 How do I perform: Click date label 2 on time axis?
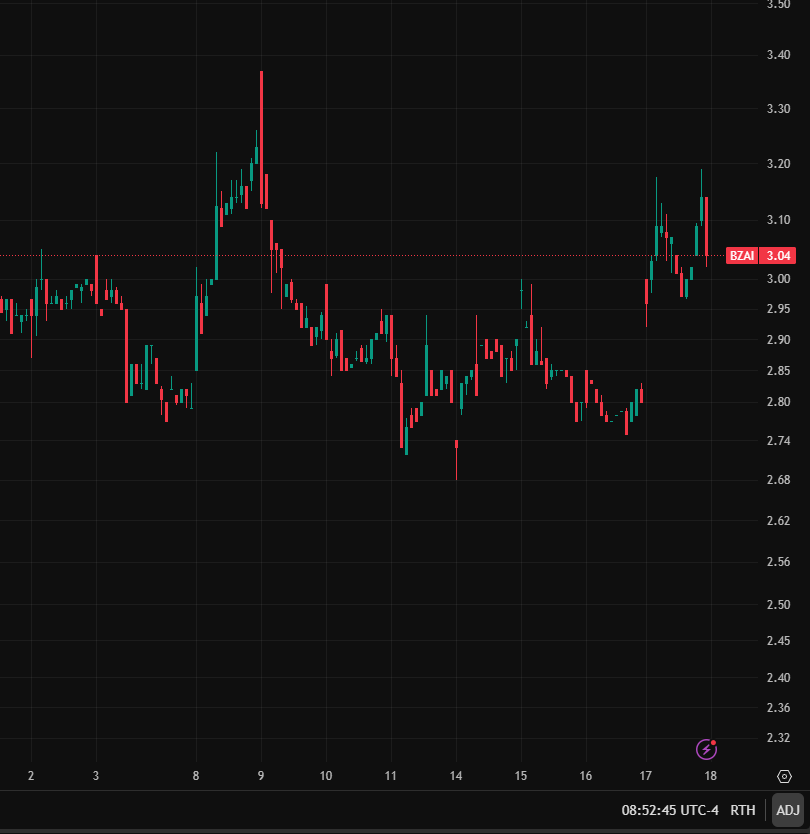(31, 776)
